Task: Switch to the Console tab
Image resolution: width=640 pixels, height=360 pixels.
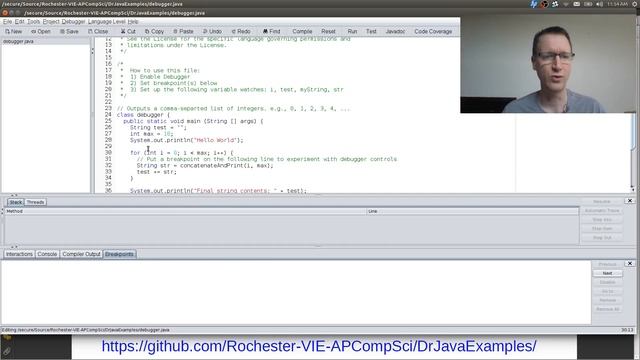Action: (47, 254)
